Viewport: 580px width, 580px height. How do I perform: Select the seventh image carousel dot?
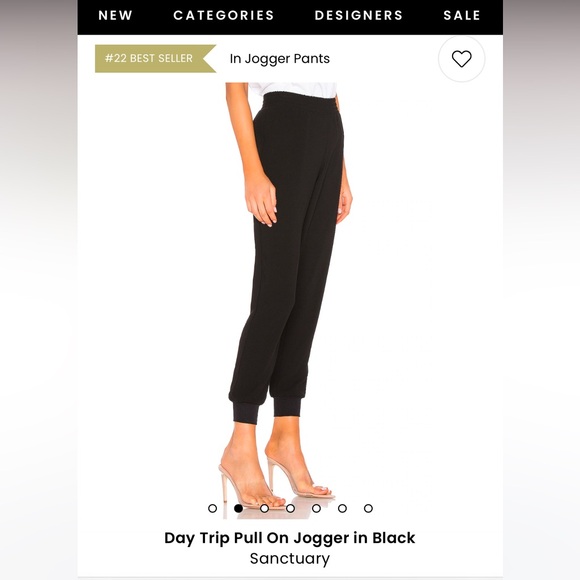(x=368, y=508)
